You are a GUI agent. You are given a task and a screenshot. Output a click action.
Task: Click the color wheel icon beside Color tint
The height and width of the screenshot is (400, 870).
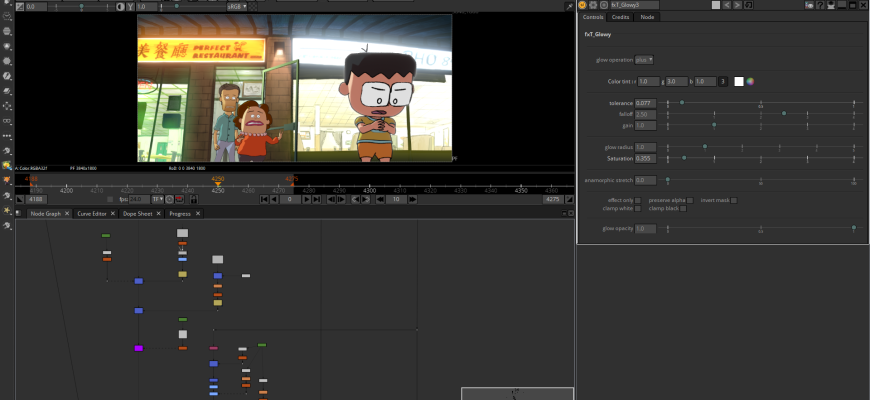click(750, 82)
